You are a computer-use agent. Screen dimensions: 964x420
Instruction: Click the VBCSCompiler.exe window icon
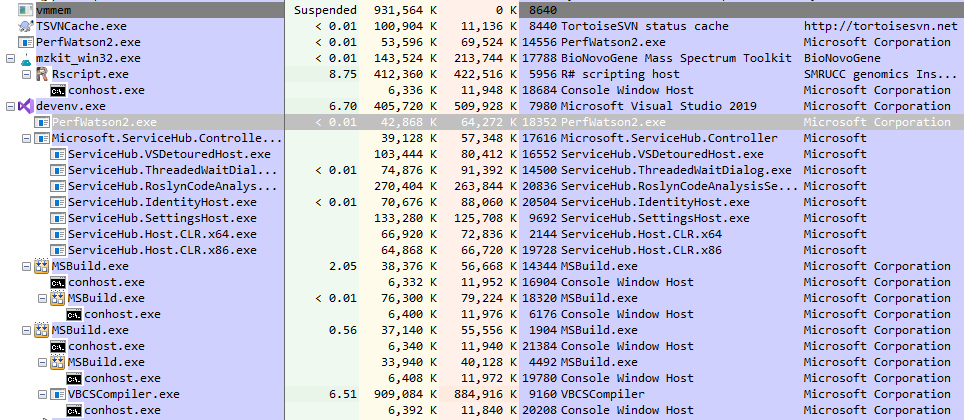point(58,394)
